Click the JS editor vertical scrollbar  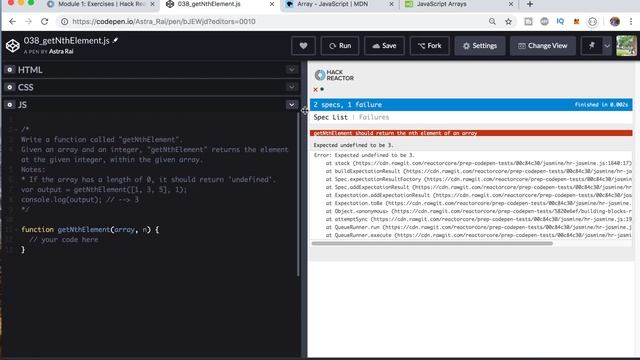pyautogui.click(x=298, y=194)
